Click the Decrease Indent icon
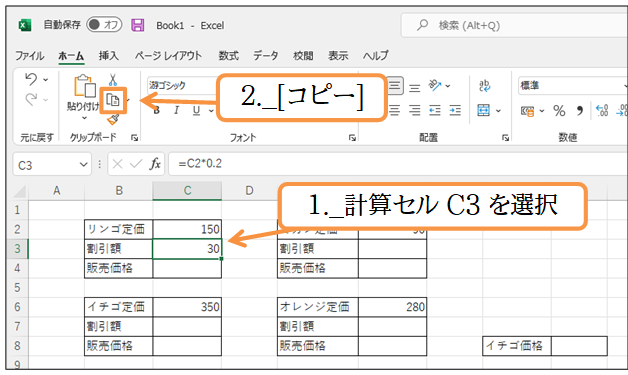Viewport: 628px width, 375px height. pyautogui.click(x=435, y=110)
